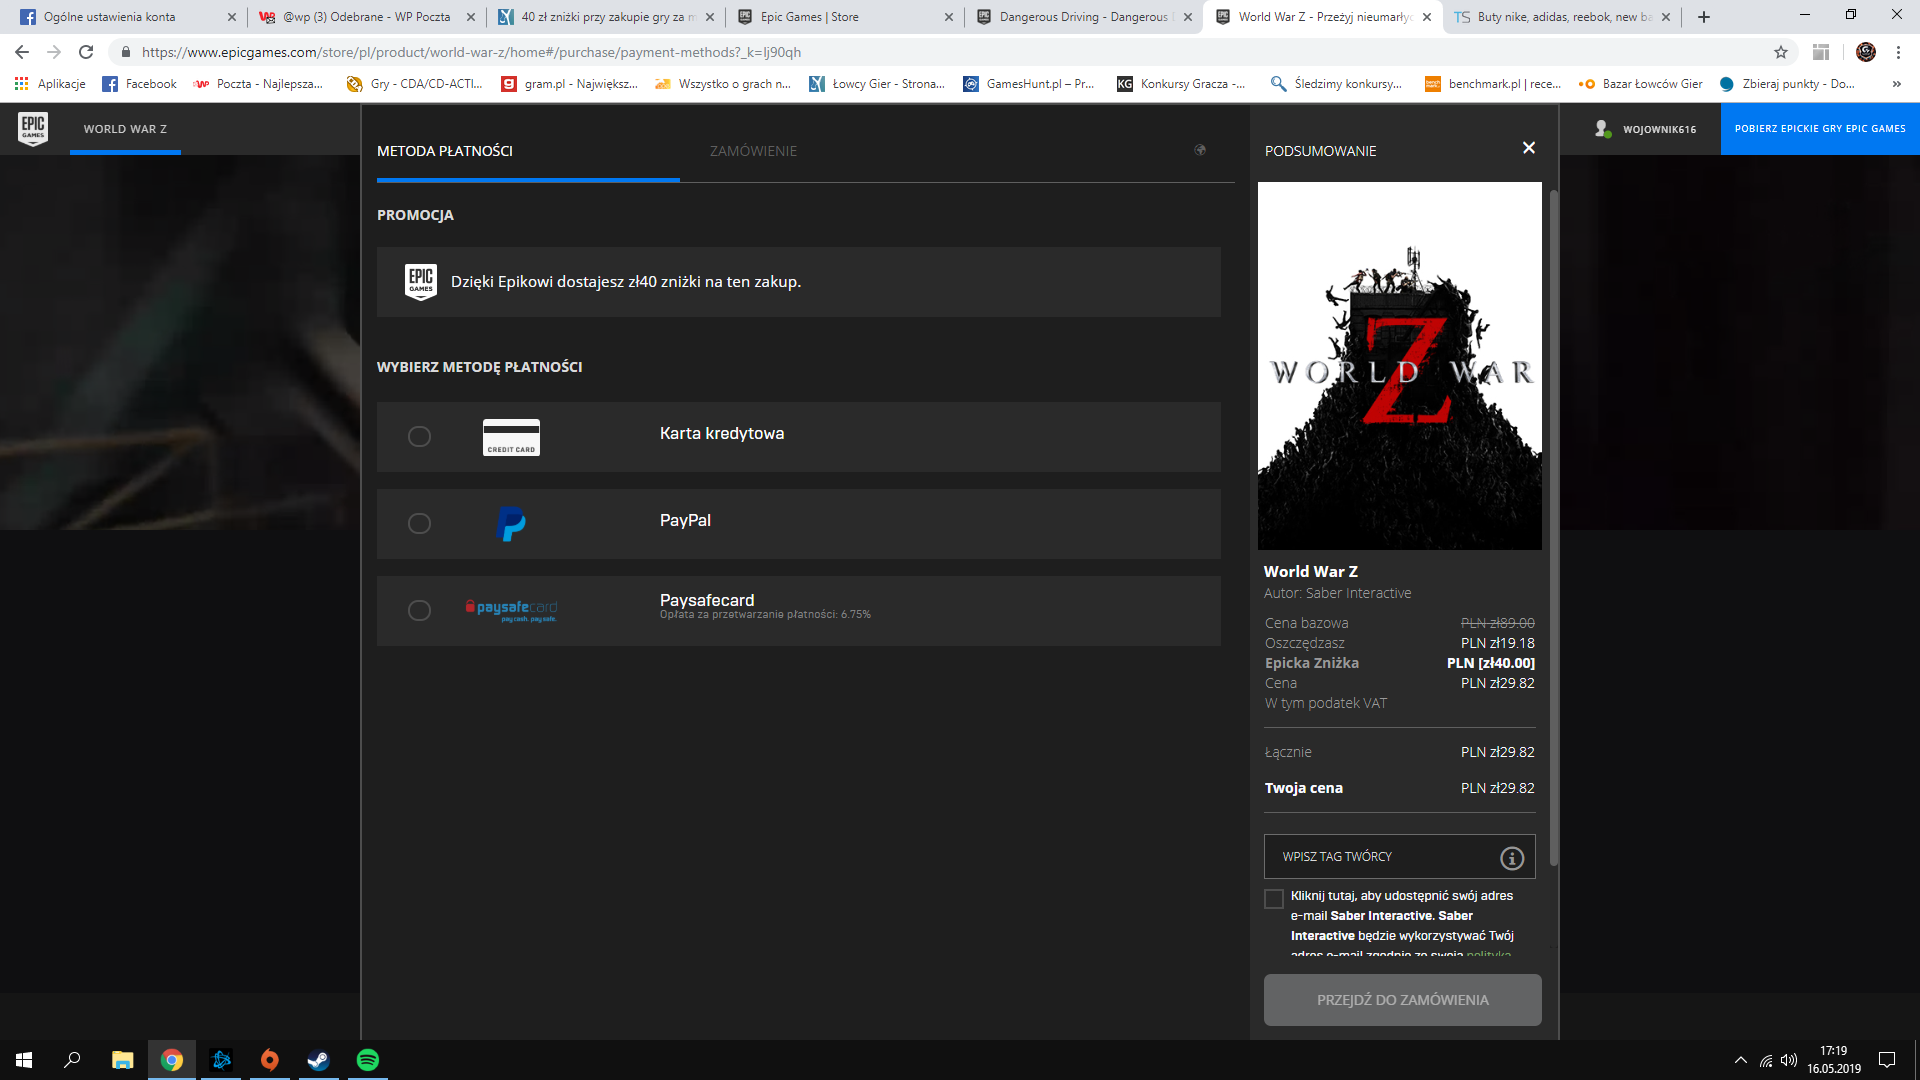1920x1080 pixels.
Task: Expand the bookmarks overflow chevron
Action: point(1897,84)
